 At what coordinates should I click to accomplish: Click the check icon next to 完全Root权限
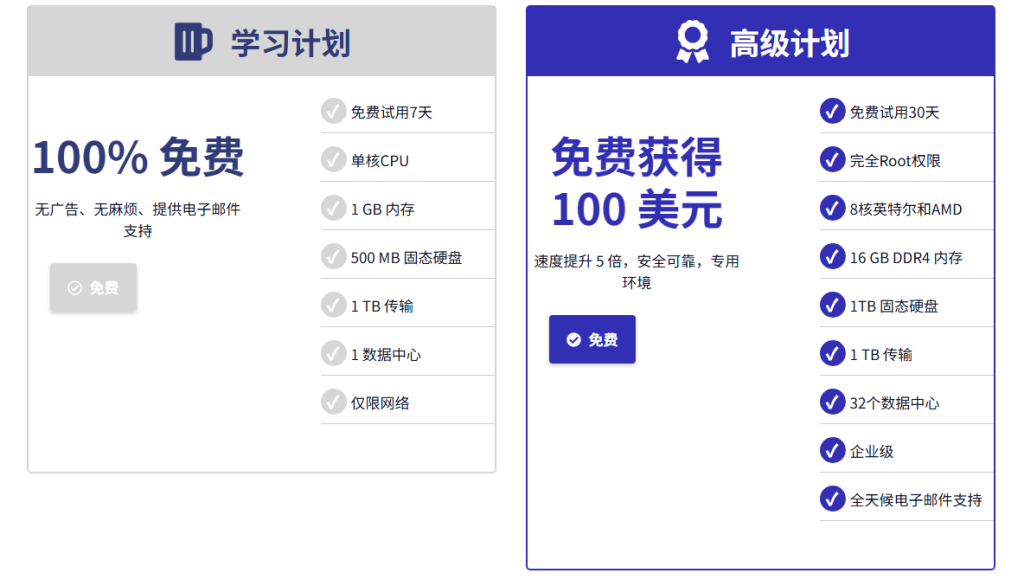coord(832,159)
